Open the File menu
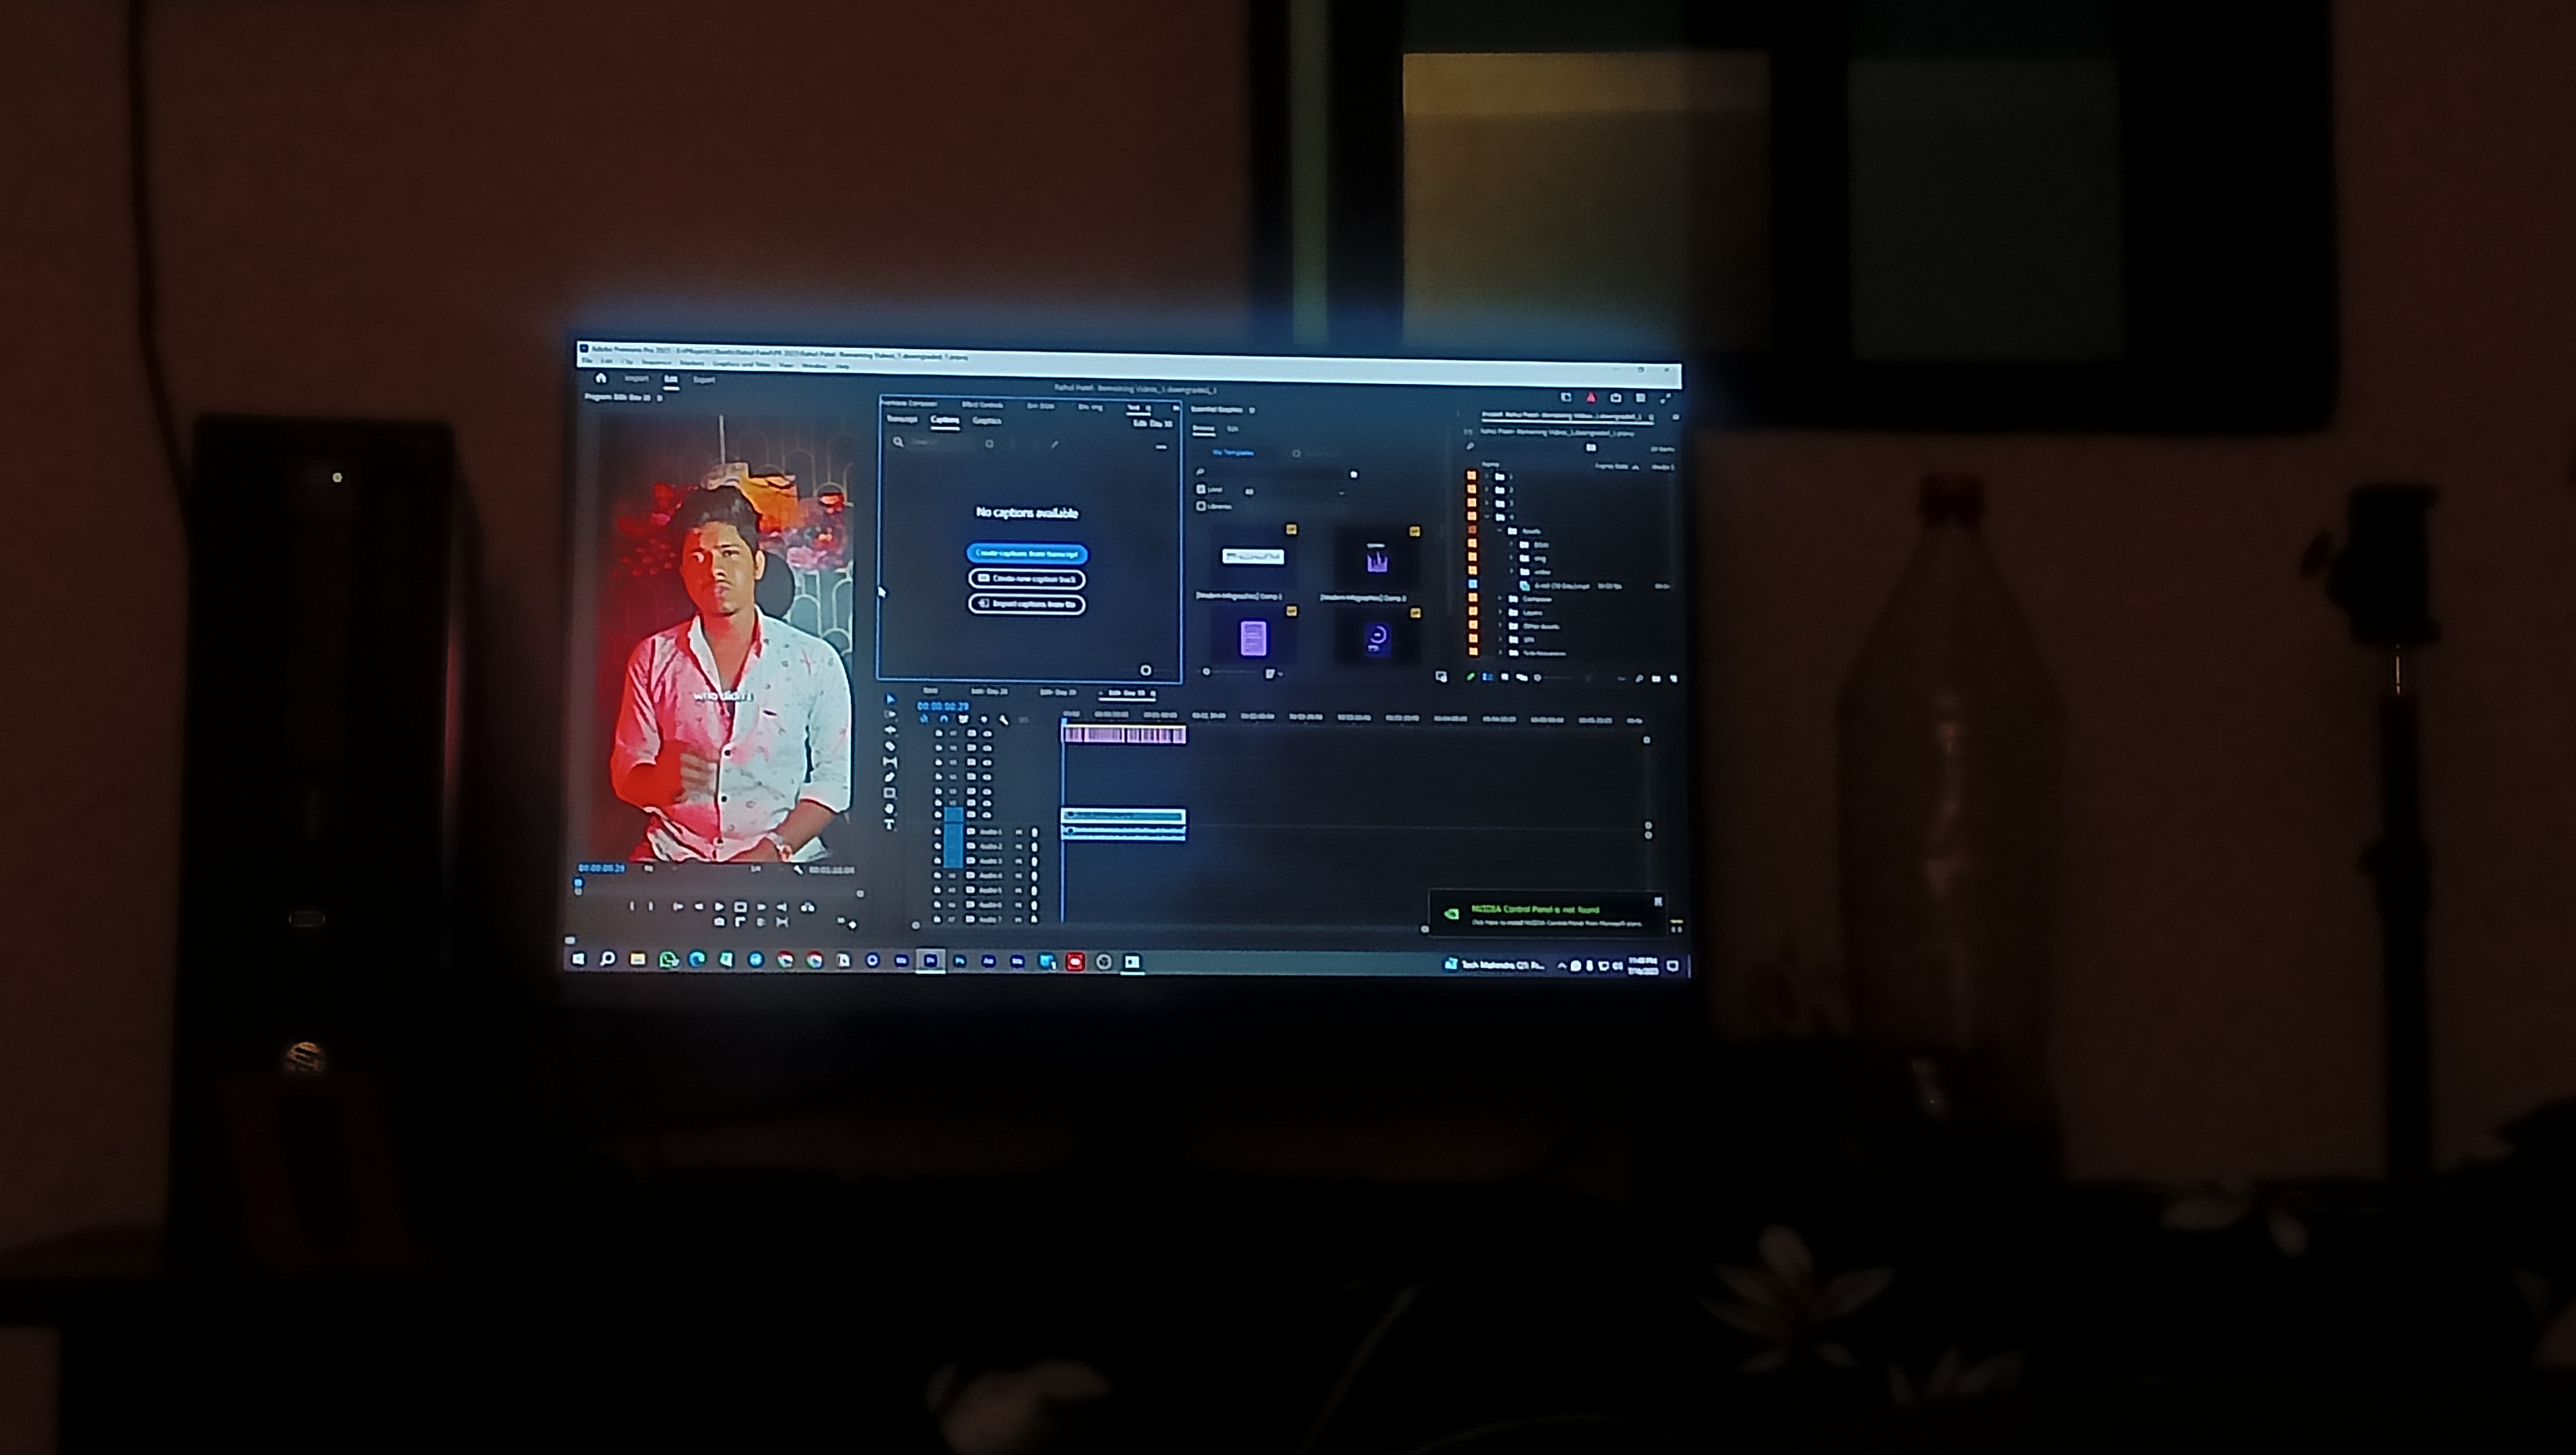 pyautogui.click(x=587, y=362)
